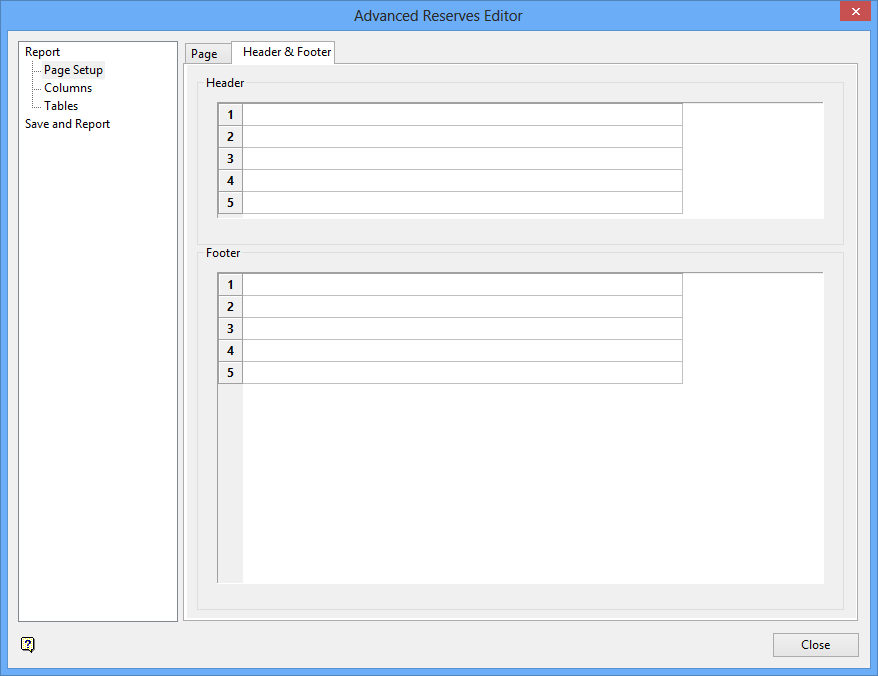The height and width of the screenshot is (676, 878).
Task: Select Header row number 1
Action: tap(230, 115)
